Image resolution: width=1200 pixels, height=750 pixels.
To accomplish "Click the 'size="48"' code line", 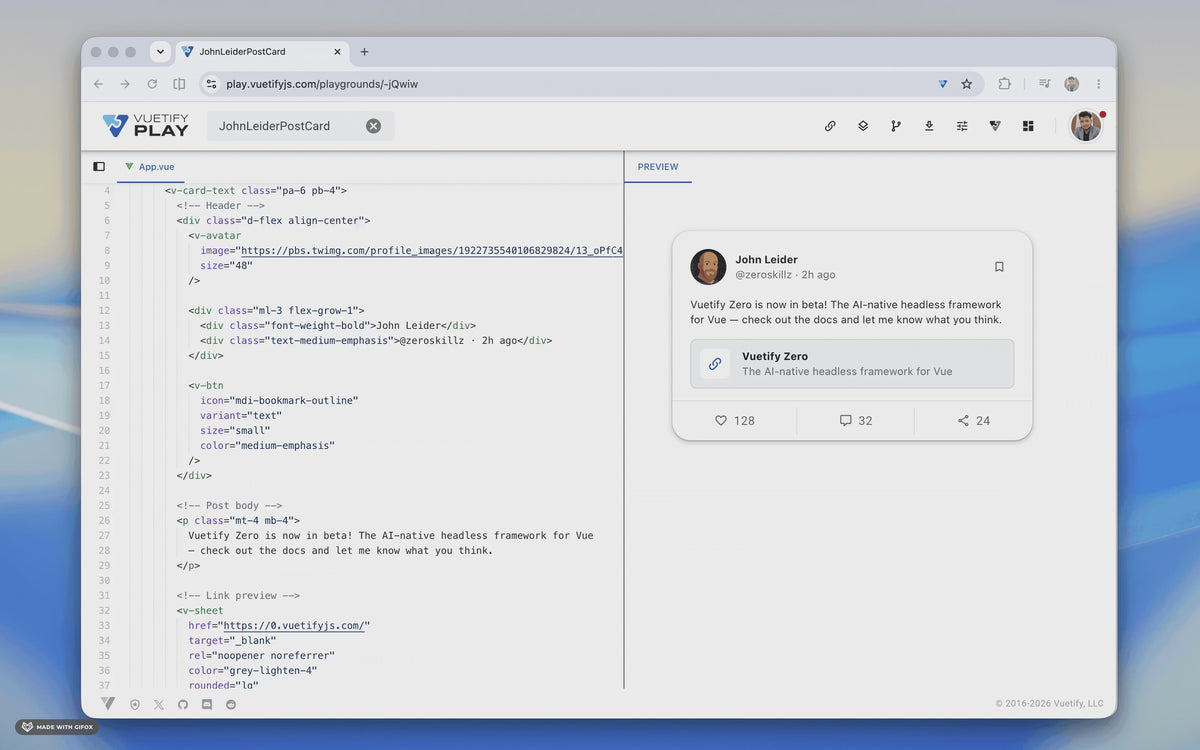I will tap(226, 266).
